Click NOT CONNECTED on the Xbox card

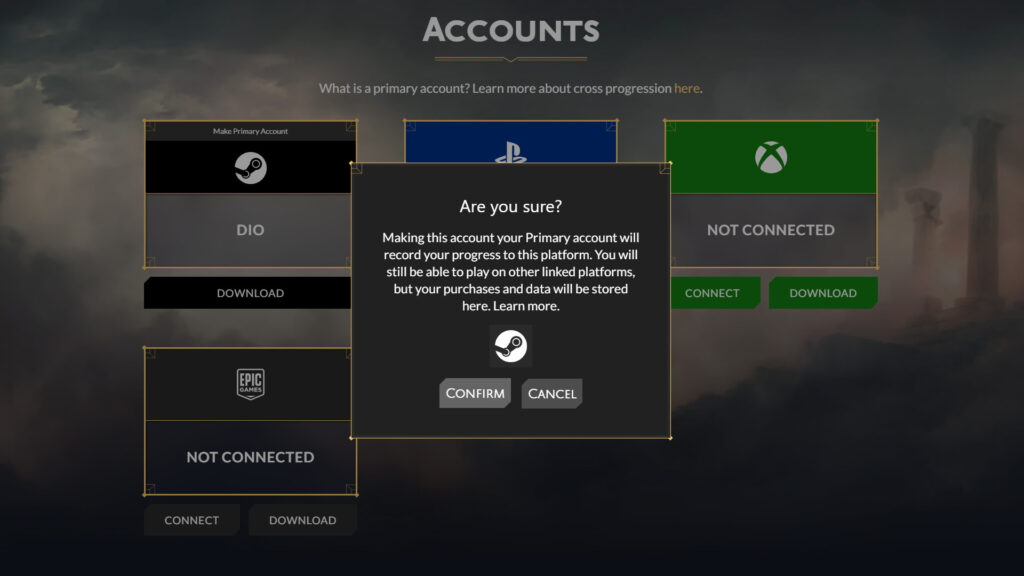[771, 229]
